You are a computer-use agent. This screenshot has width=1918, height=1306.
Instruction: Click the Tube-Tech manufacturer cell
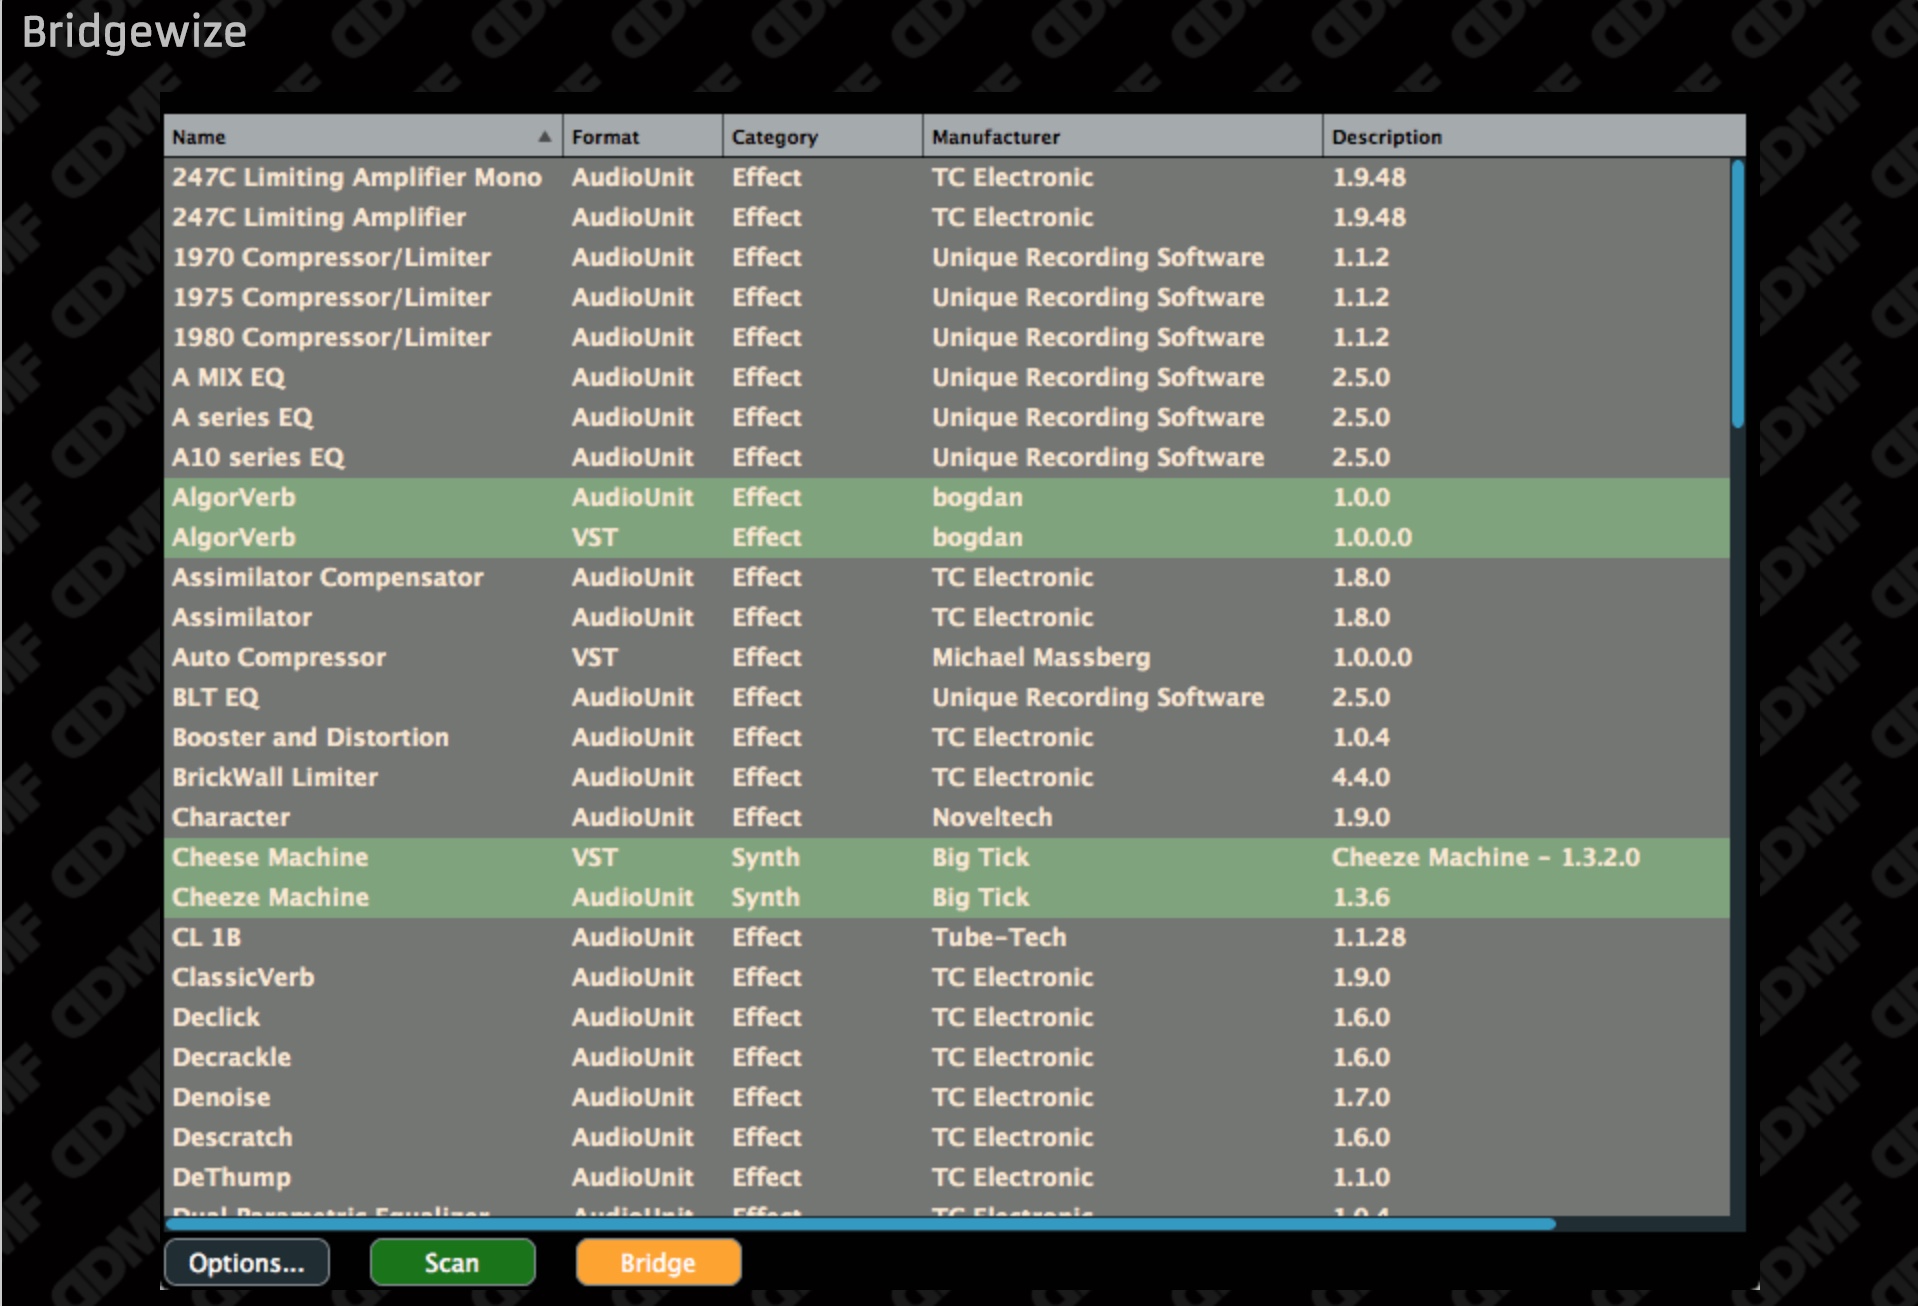point(999,937)
